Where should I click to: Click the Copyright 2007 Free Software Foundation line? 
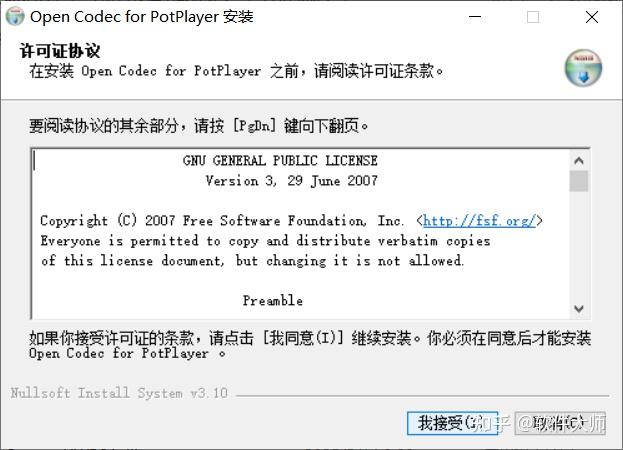click(x=291, y=220)
